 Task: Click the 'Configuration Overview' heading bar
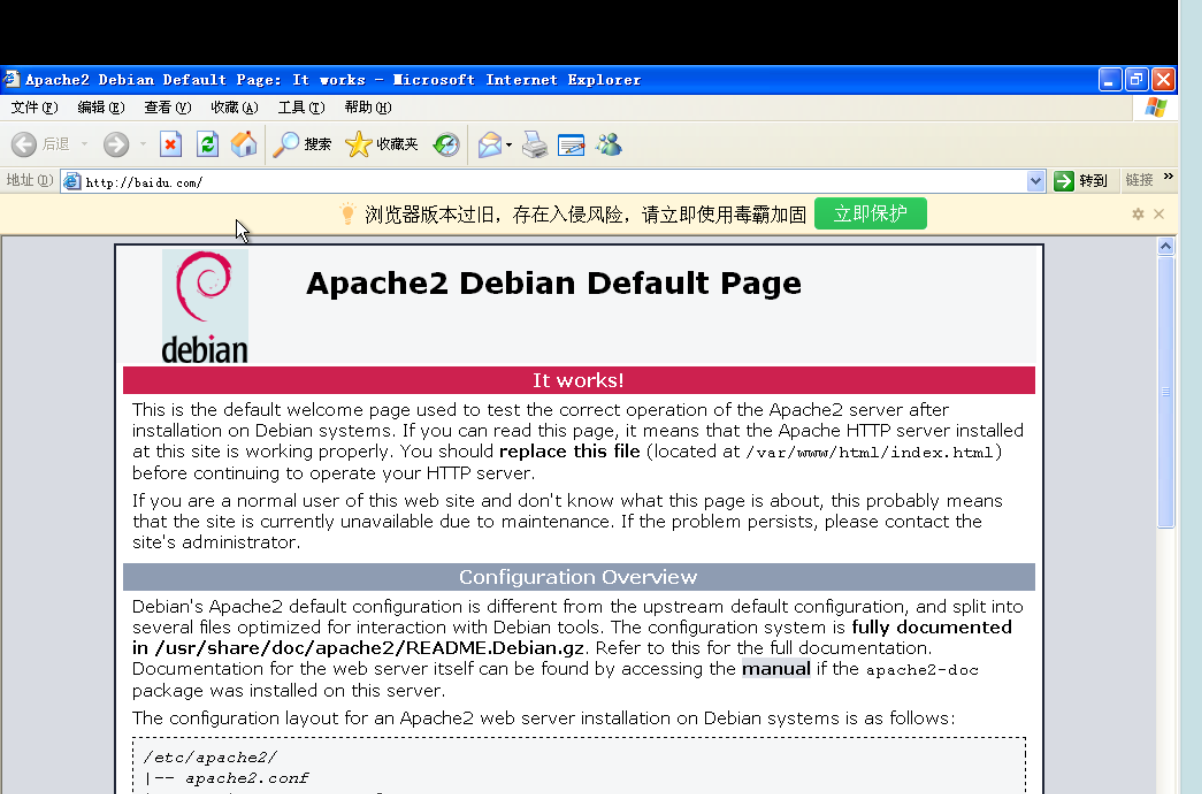[x=578, y=577]
